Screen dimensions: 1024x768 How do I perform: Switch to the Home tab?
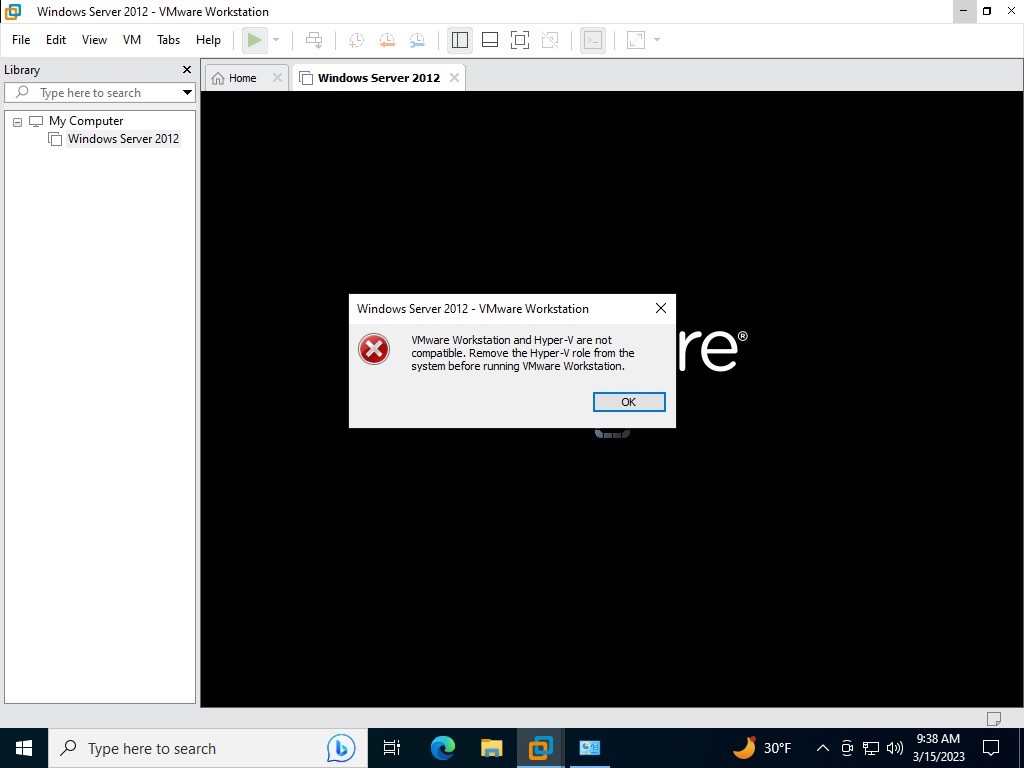point(239,77)
